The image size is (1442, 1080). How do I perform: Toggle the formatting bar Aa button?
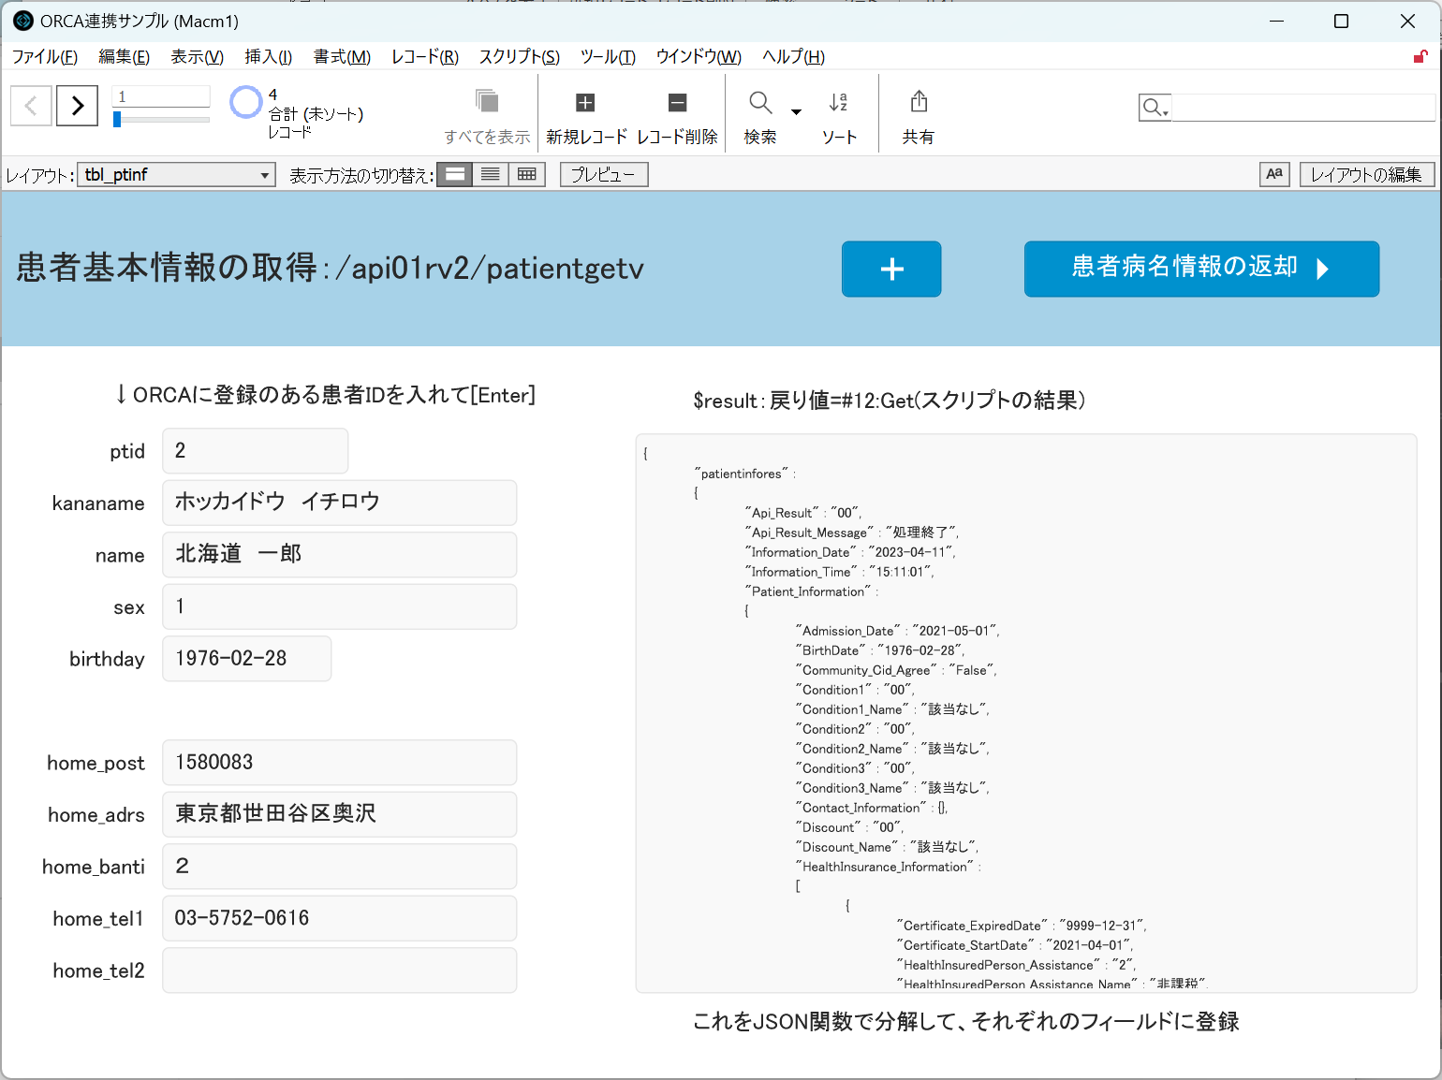tap(1274, 174)
